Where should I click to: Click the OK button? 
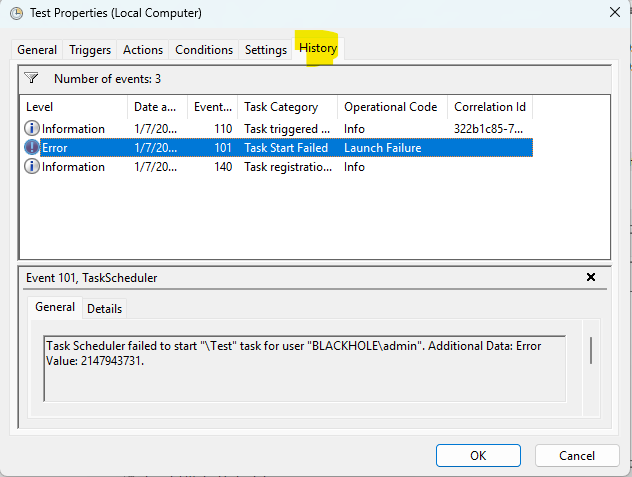478,456
